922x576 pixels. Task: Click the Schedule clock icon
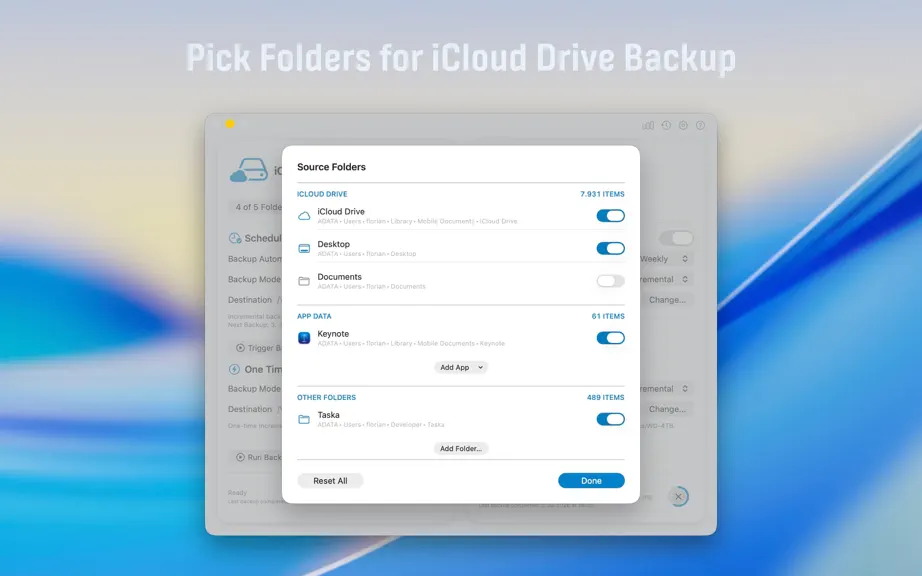pyautogui.click(x=235, y=238)
